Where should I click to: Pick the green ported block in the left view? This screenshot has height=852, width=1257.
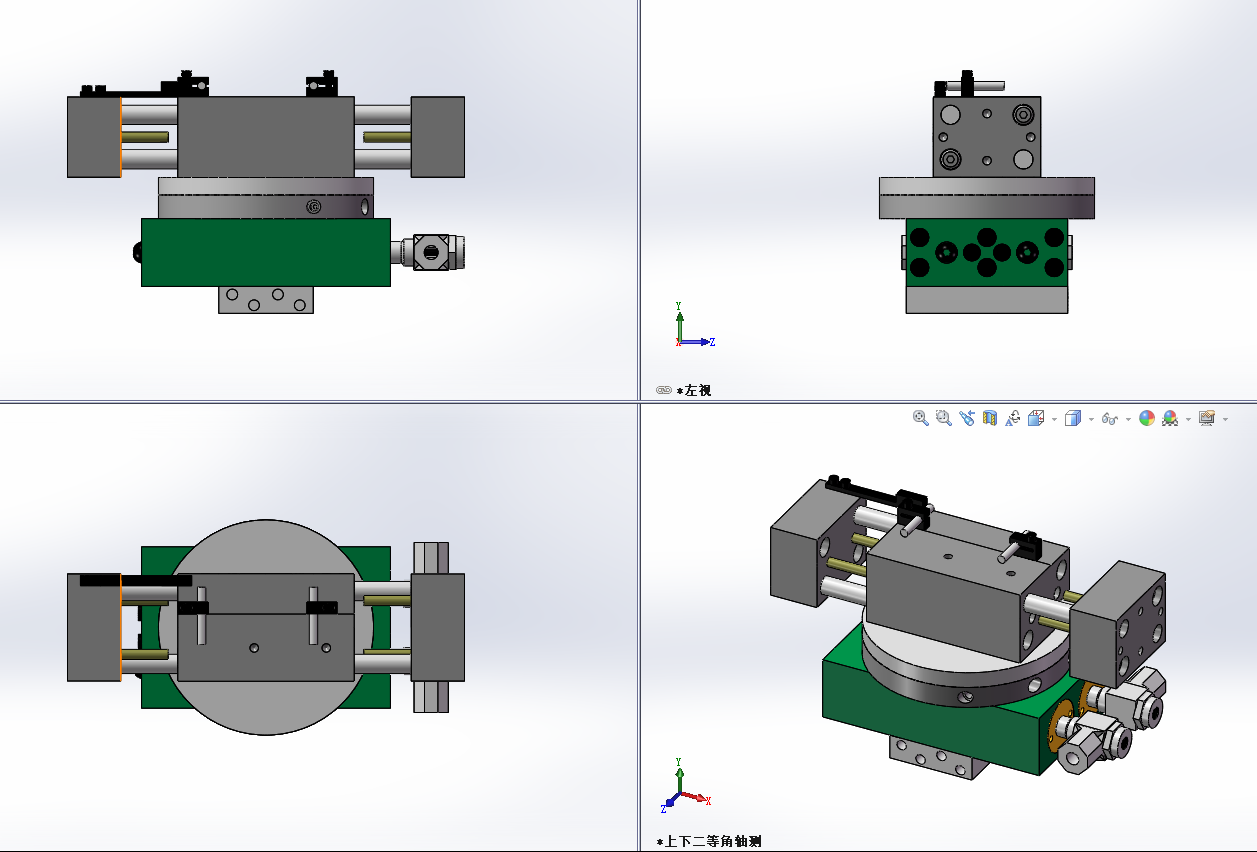987,252
